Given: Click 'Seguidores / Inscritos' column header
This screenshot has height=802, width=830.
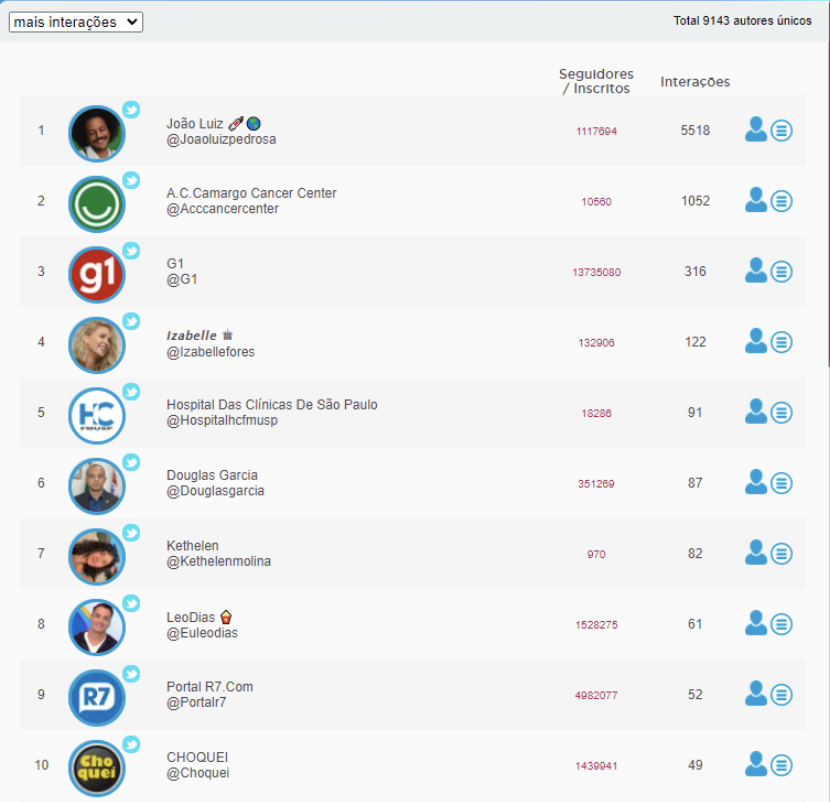Looking at the screenshot, I should (x=596, y=81).
